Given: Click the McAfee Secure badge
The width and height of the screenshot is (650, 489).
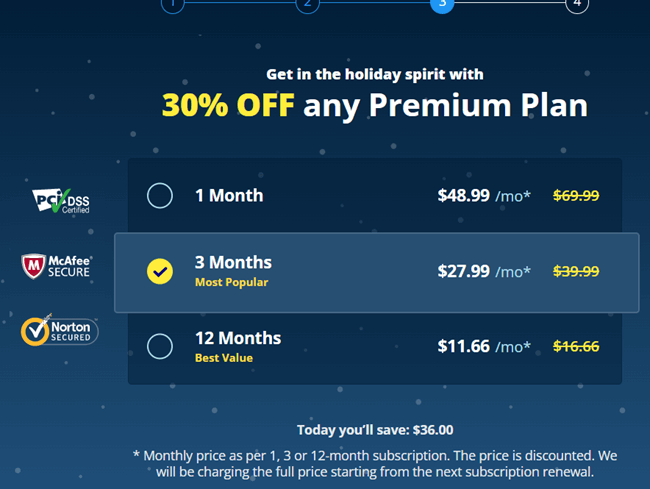Looking at the screenshot, I should coord(56,265).
